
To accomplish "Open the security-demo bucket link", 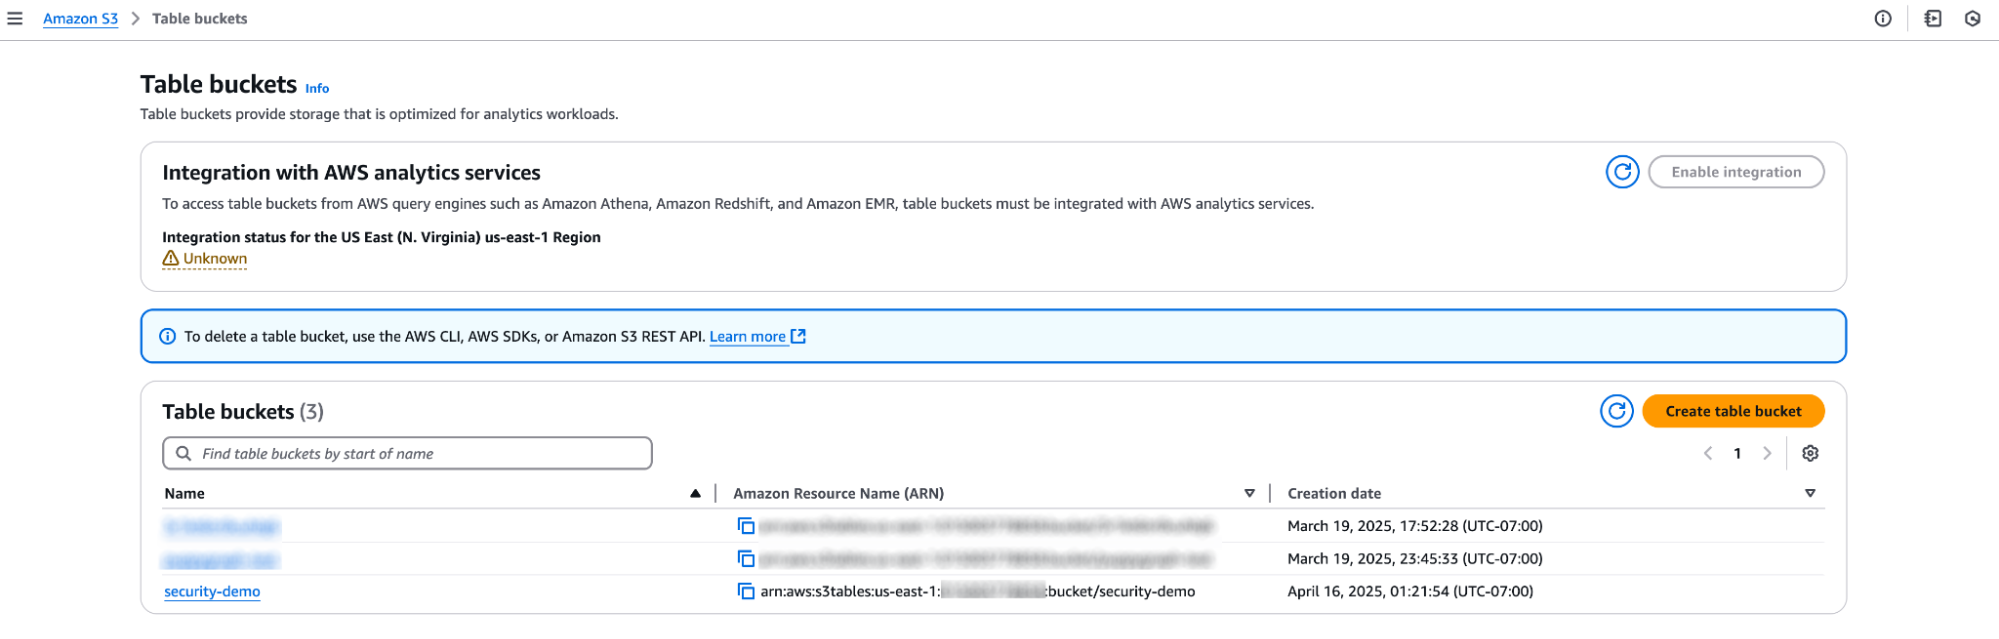I will [212, 591].
